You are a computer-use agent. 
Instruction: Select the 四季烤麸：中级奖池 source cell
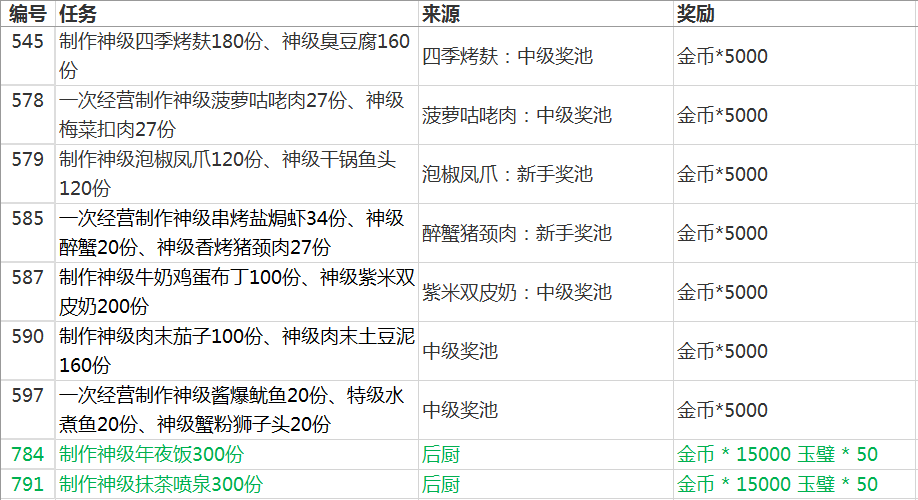coord(546,56)
